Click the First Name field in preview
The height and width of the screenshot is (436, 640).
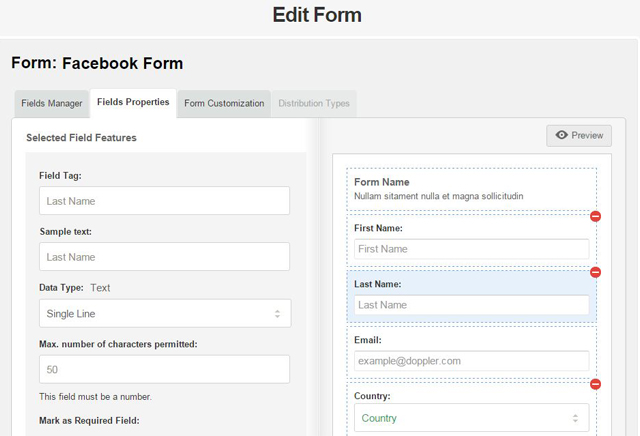(471, 249)
